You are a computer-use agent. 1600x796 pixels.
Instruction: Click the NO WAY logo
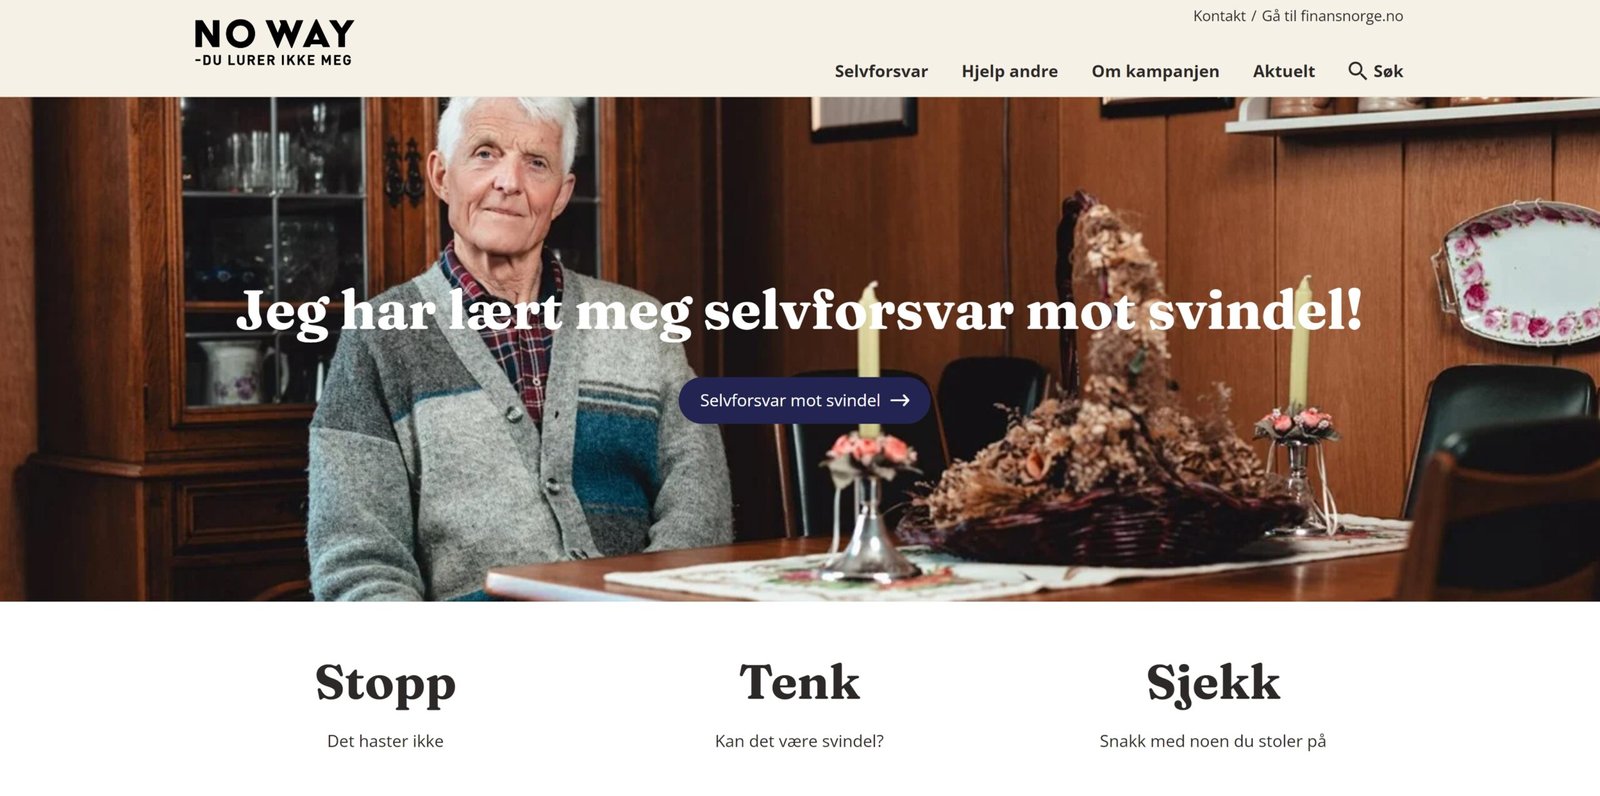(274, 43)
